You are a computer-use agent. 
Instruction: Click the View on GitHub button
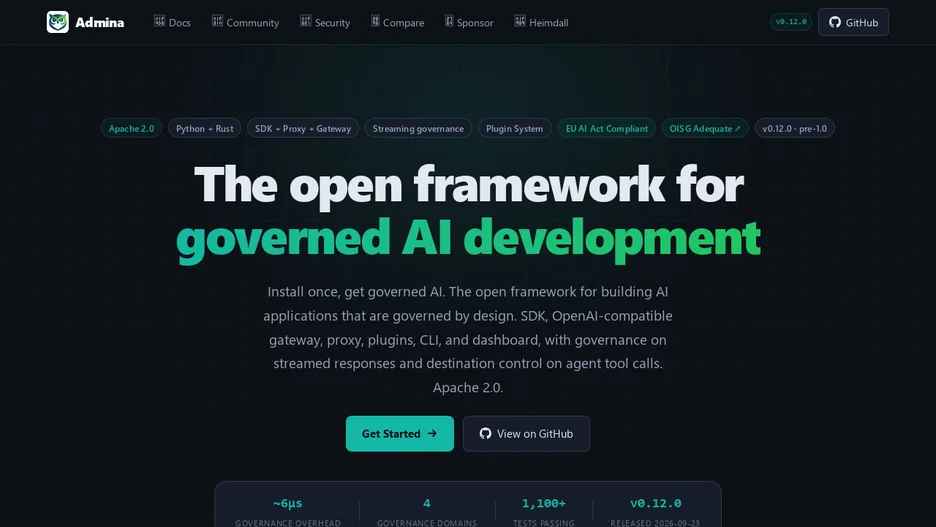pyautogui.click(x=526, y=434)
